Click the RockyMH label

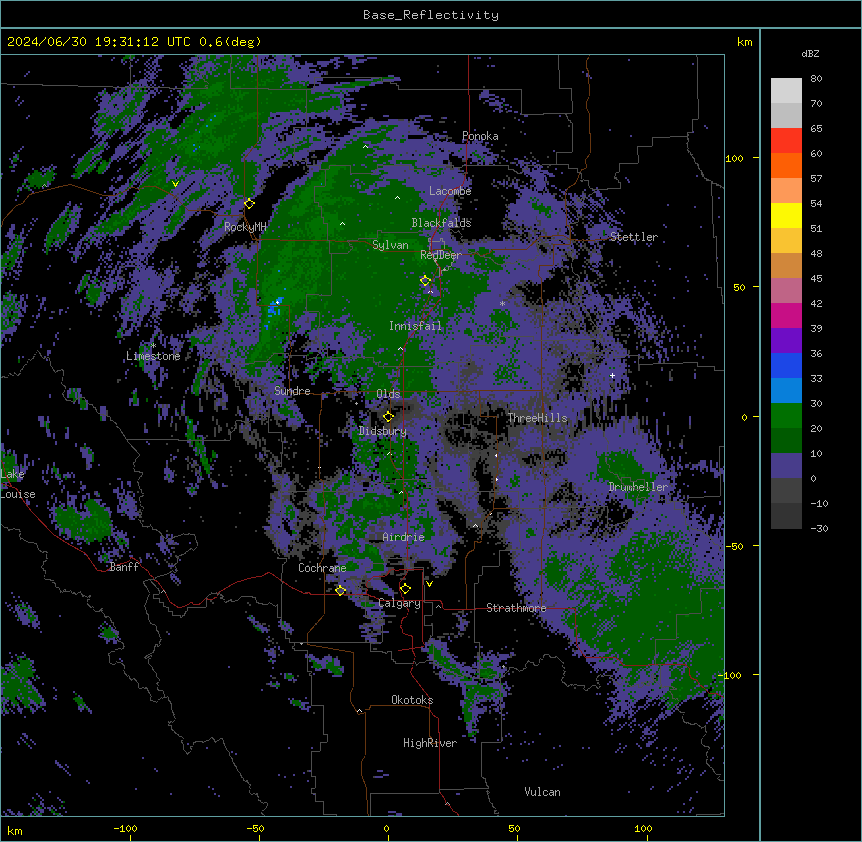coord(245,227)
